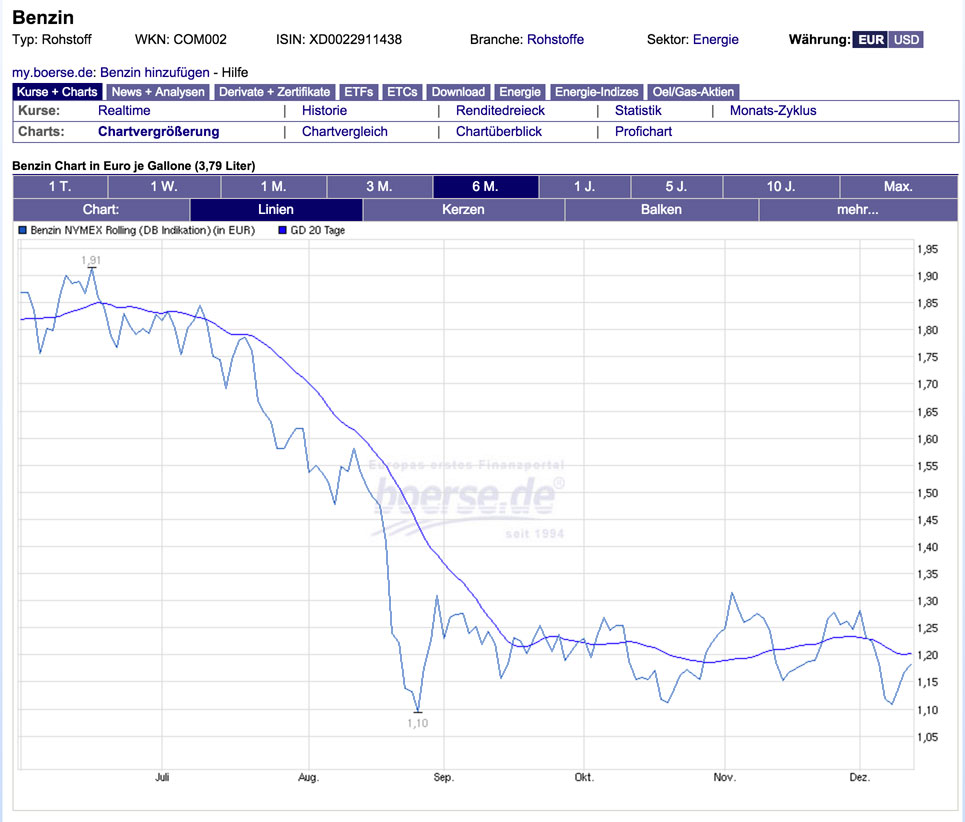Select the Max. time range
Viewport: 965px width, 822px height.
point(899,186)
